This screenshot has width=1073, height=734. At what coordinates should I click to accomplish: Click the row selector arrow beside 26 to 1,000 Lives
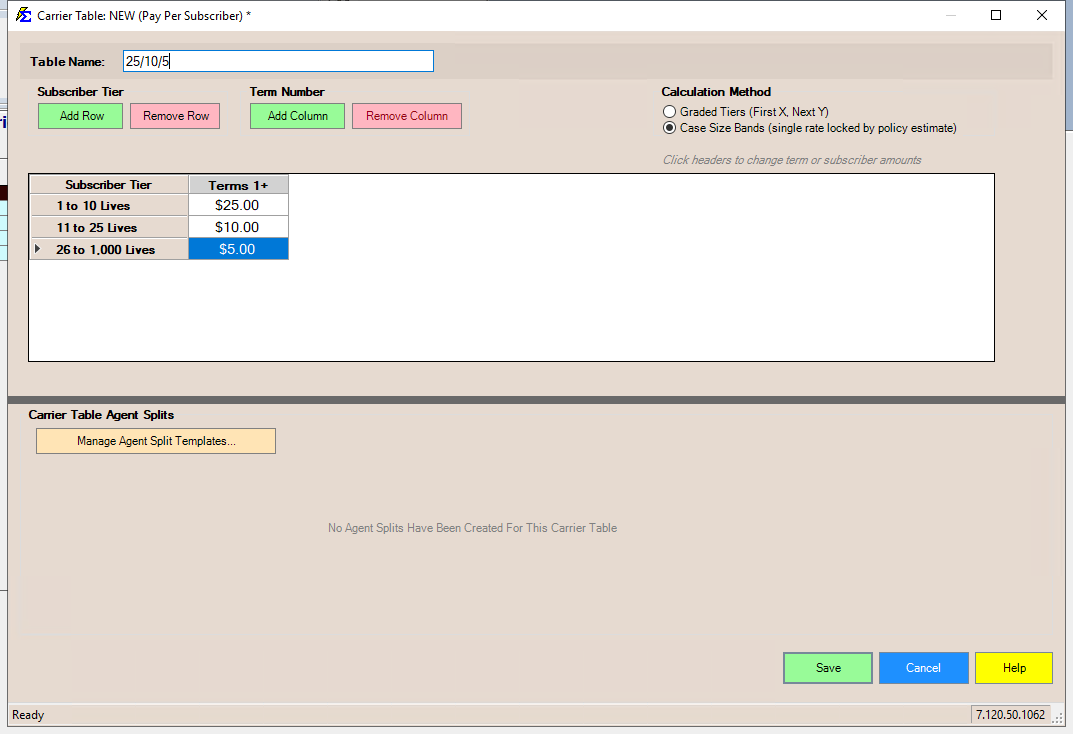click(38, 249)
